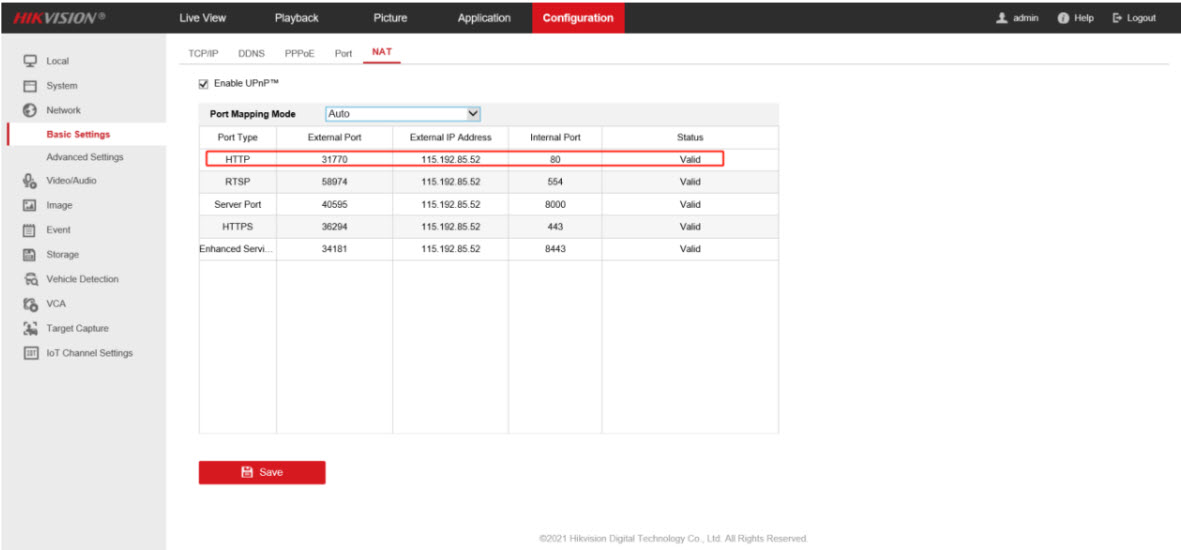This screenshot has height=550, width=1181.
Task: Click the Logout link
Action: 1134,18
